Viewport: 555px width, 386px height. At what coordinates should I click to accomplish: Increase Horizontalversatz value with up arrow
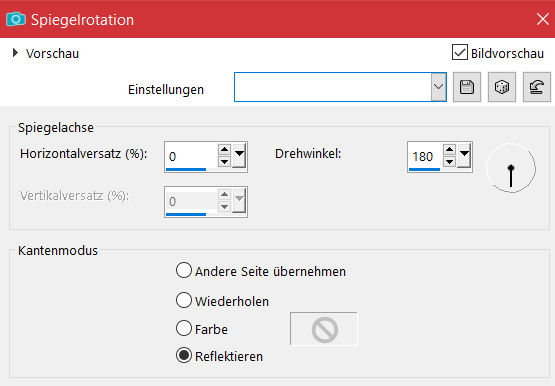pyautogui.click(x=224, y=149)
